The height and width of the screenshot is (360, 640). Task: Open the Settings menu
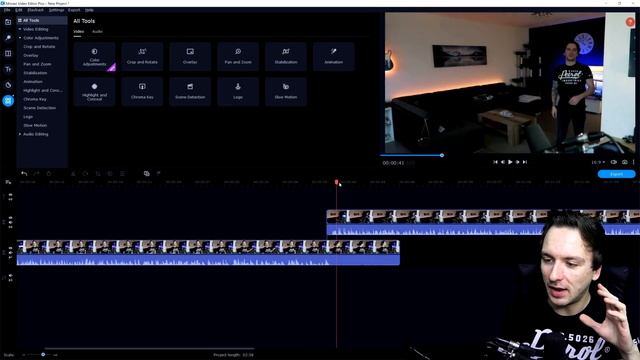(x=56, y=10)
